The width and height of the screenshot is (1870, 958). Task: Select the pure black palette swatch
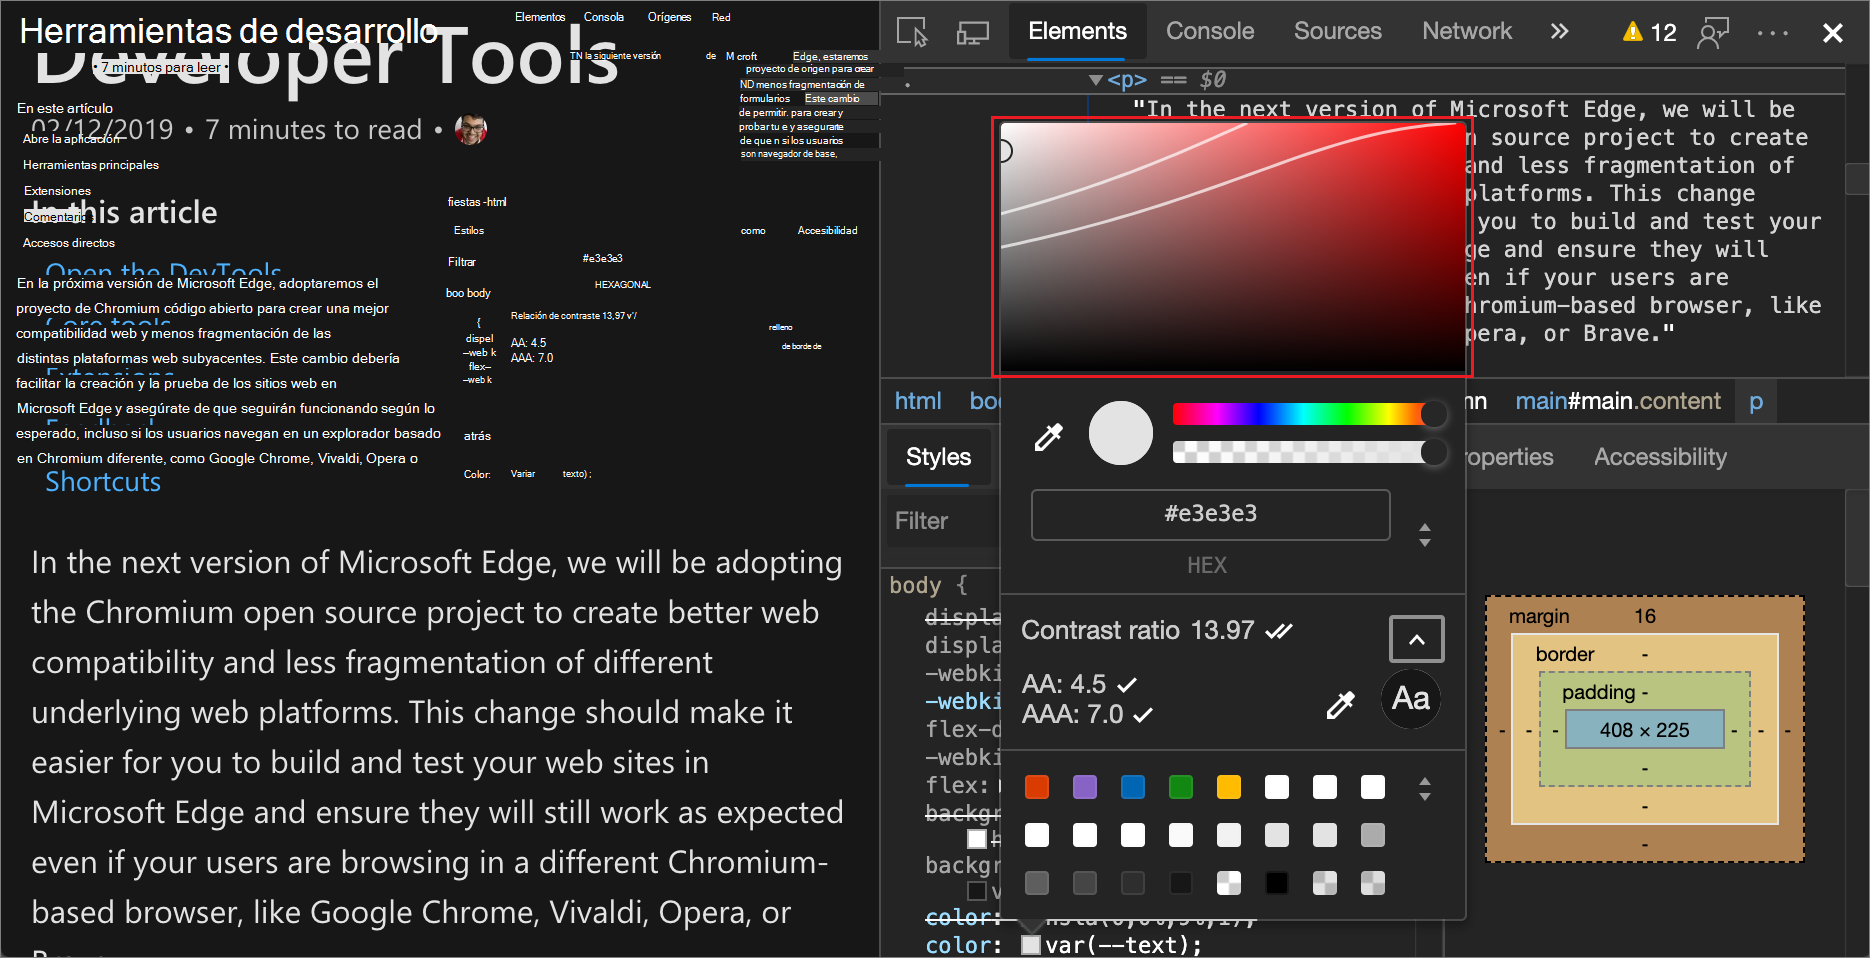tap(1277, 883)
